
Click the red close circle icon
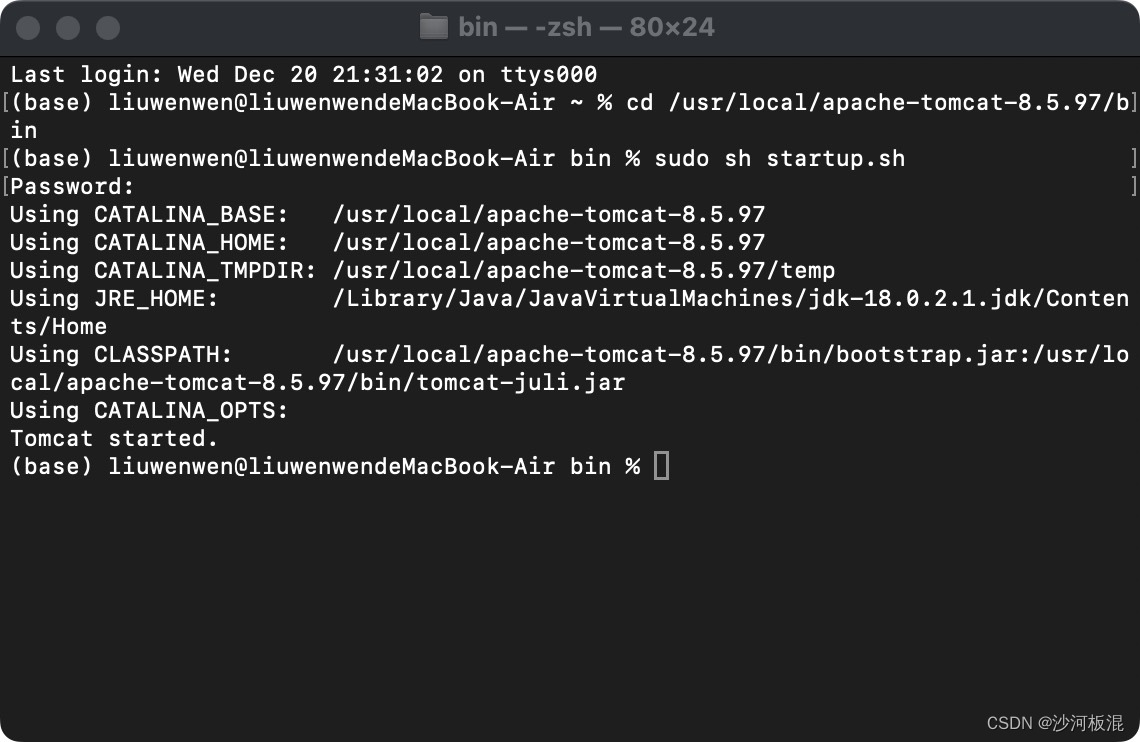click(27, 27)
